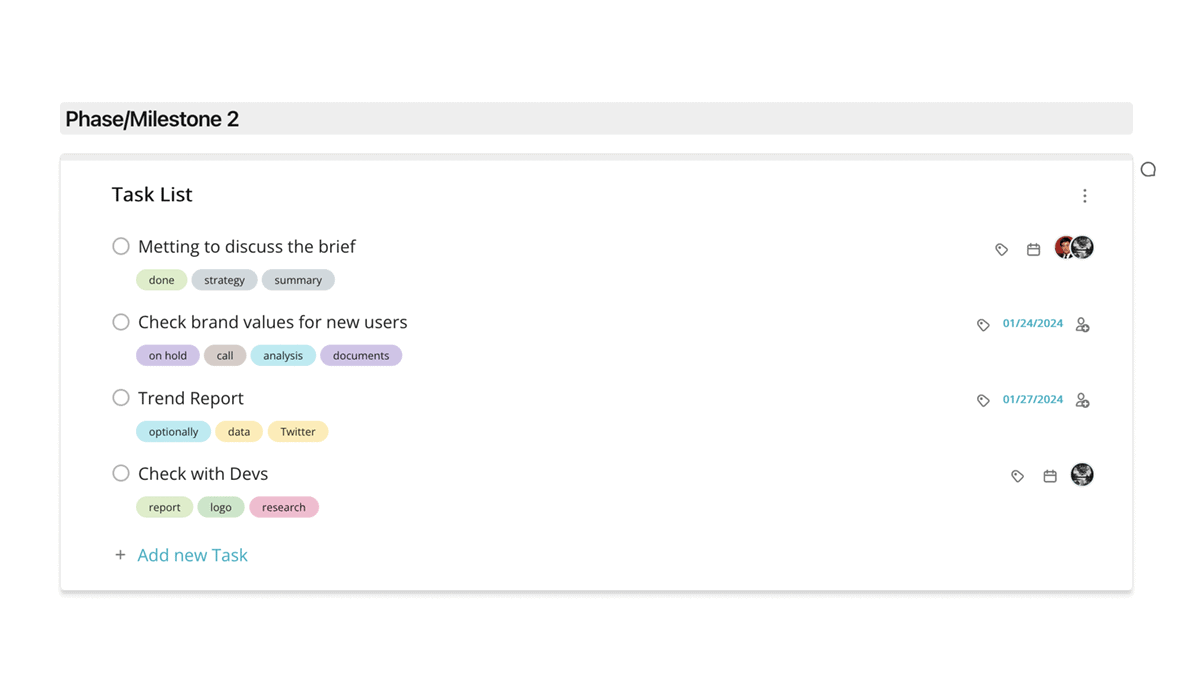Complete the "Trend Report" task circle
The image size is (1200, 700).
coord(121,397)
